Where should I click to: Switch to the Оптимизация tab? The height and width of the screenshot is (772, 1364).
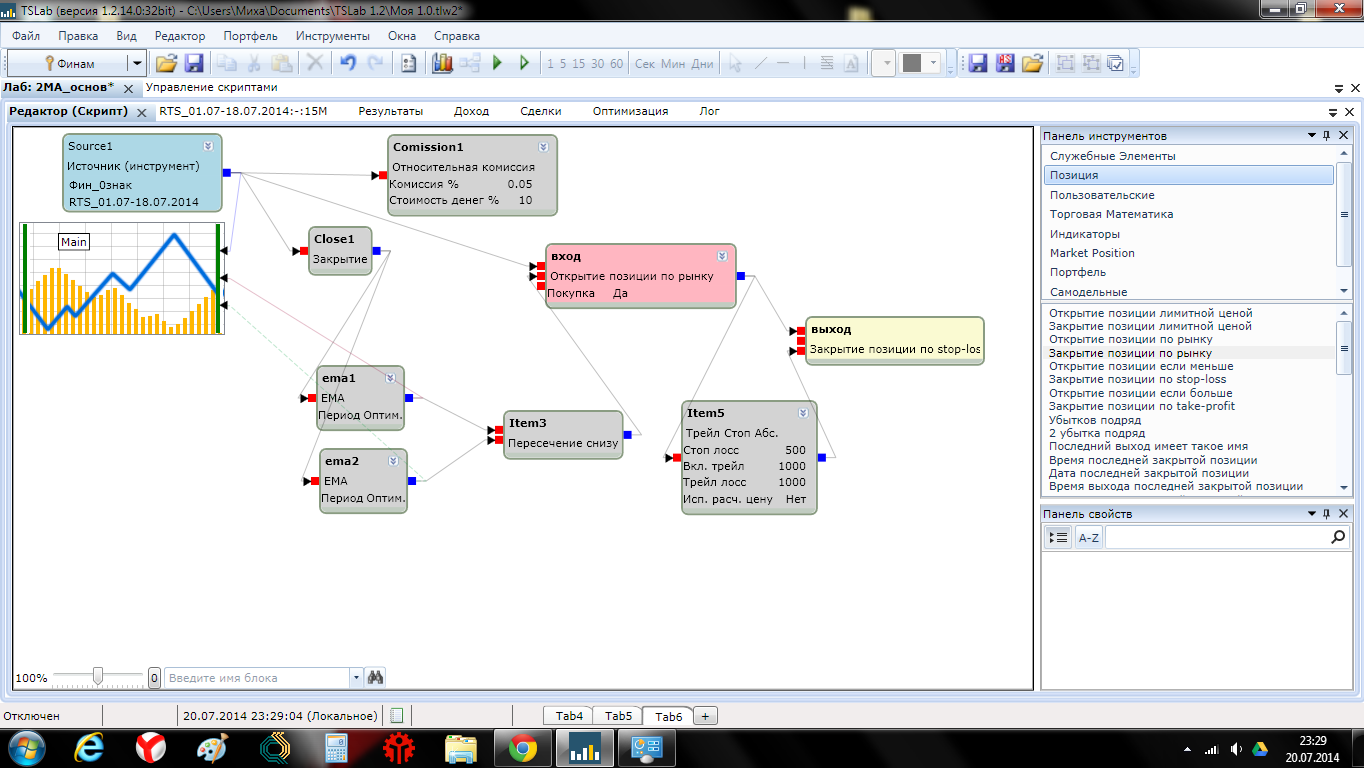coord(630,111)
